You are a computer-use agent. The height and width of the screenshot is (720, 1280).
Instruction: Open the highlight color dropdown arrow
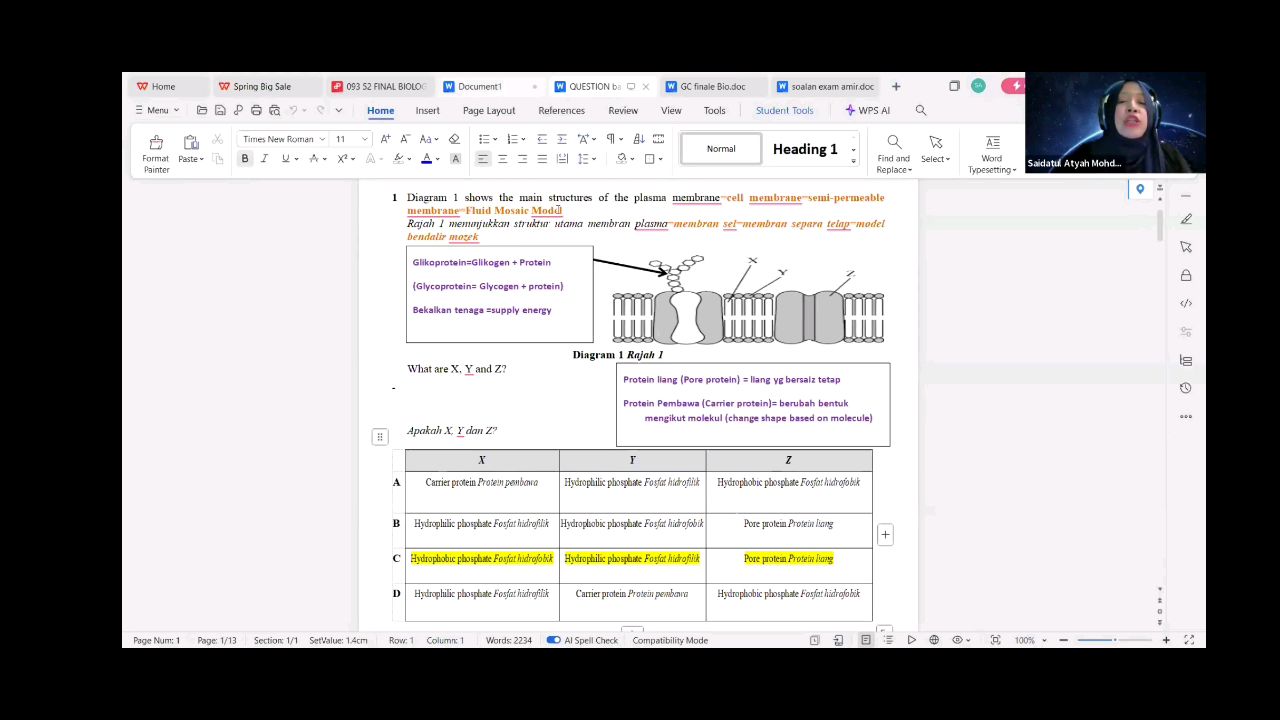(410, 159)
